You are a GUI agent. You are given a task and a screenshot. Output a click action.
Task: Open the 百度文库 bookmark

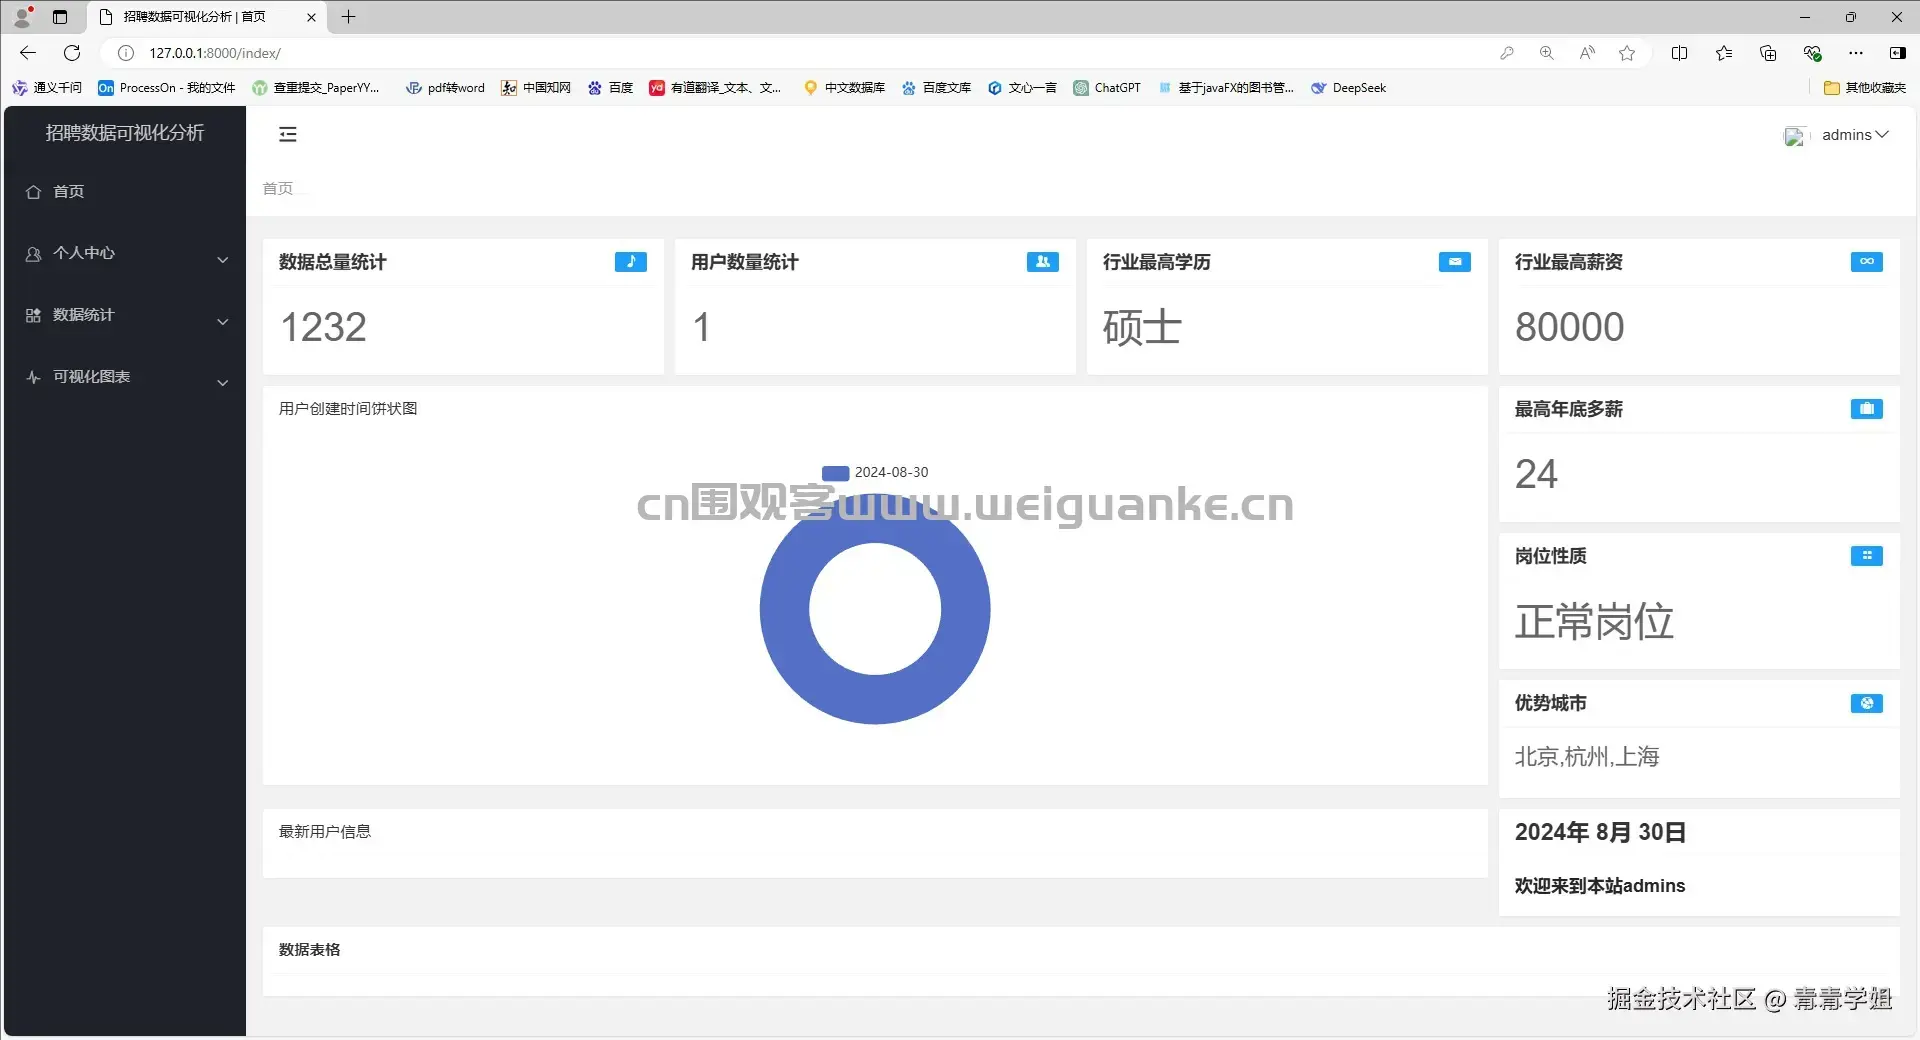(x=936, y=88)
